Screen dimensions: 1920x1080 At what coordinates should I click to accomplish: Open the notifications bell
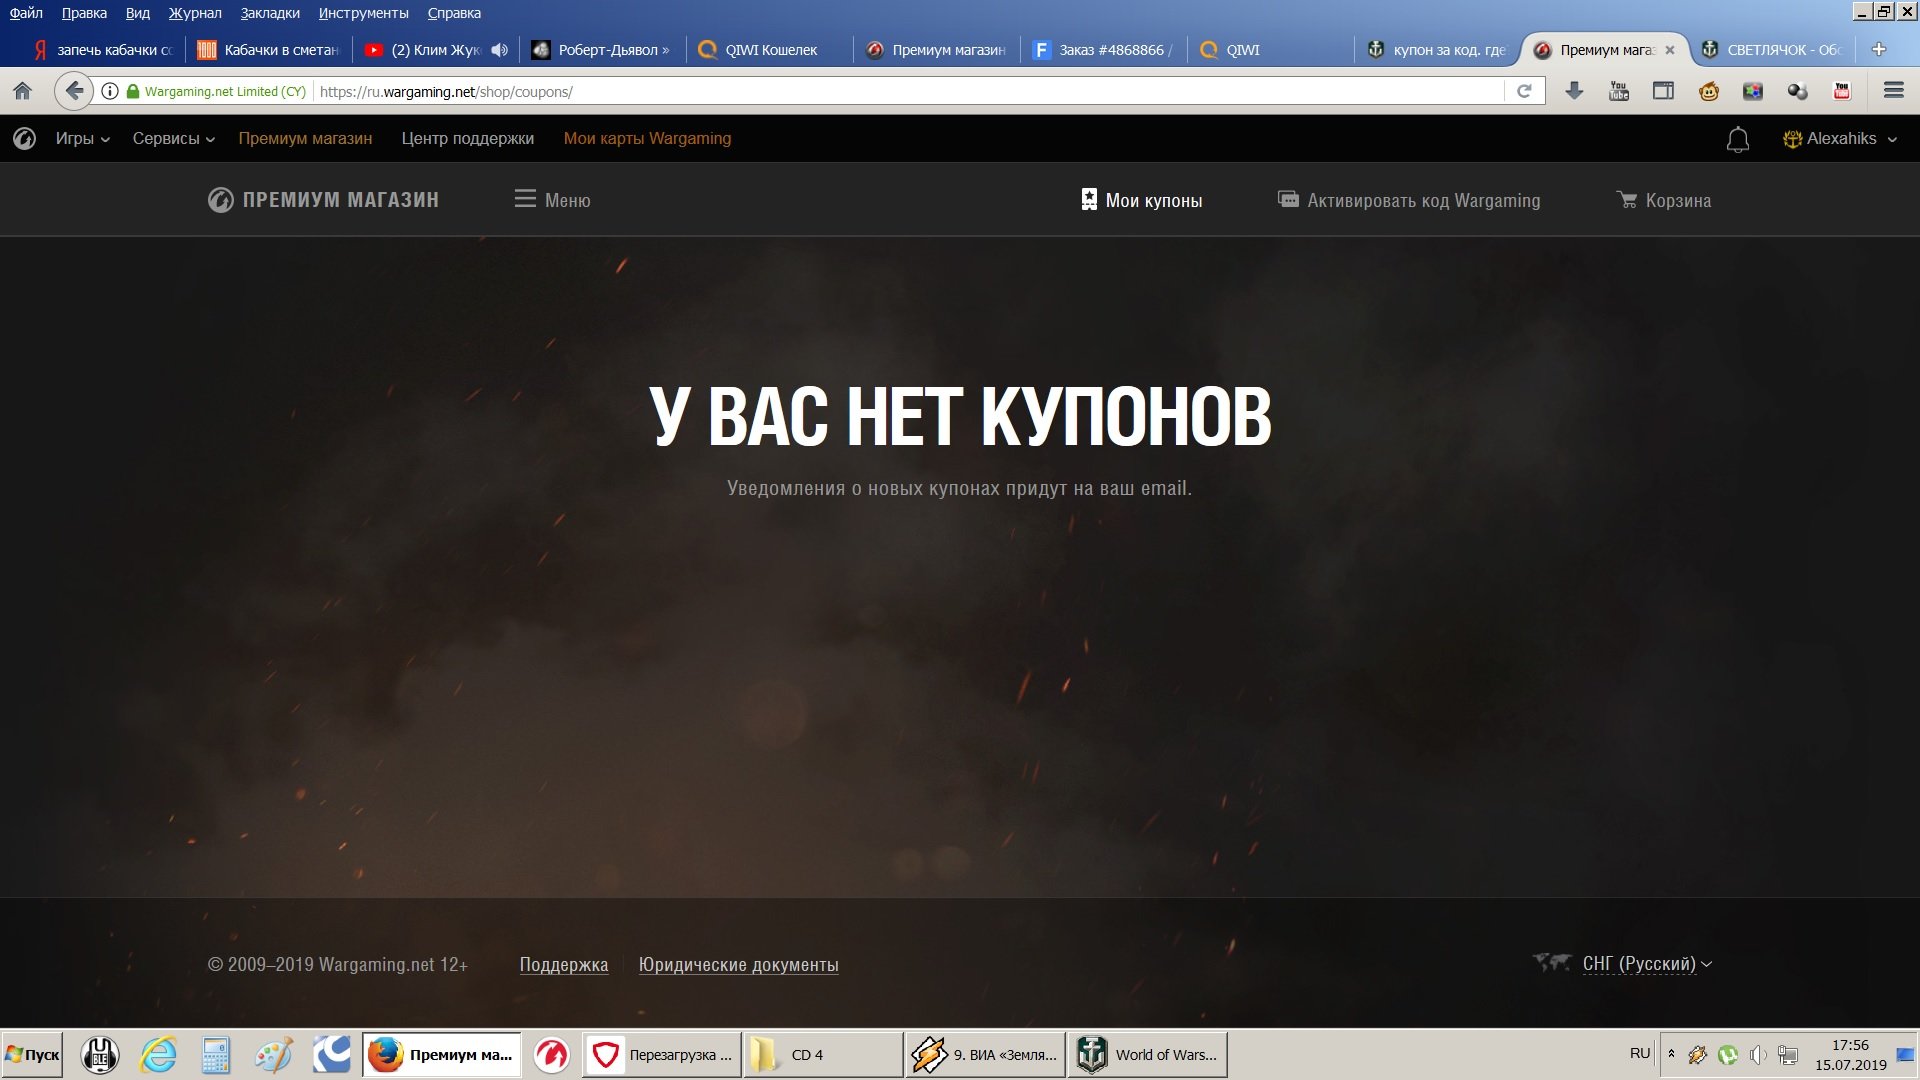coord(1738,139)
